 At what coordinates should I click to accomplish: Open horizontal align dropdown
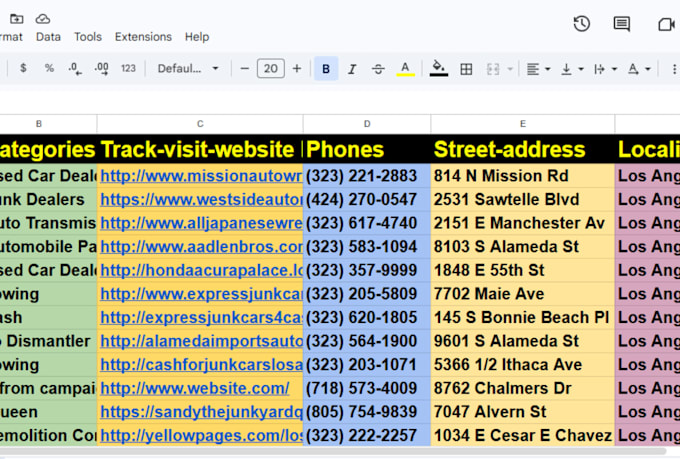(x=538, y=69)
